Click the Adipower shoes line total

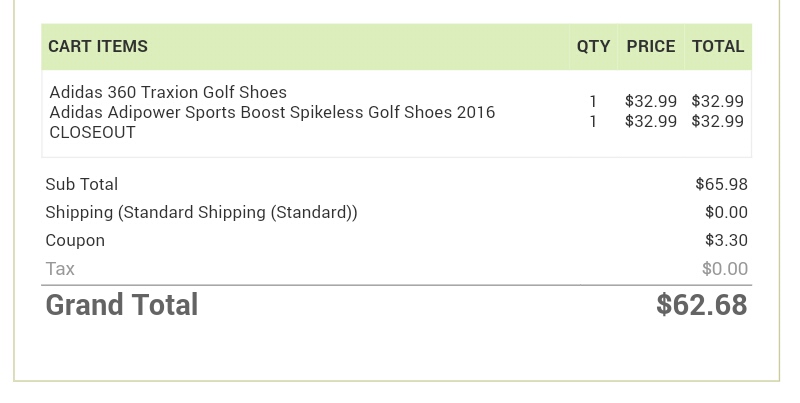[718, 121]
